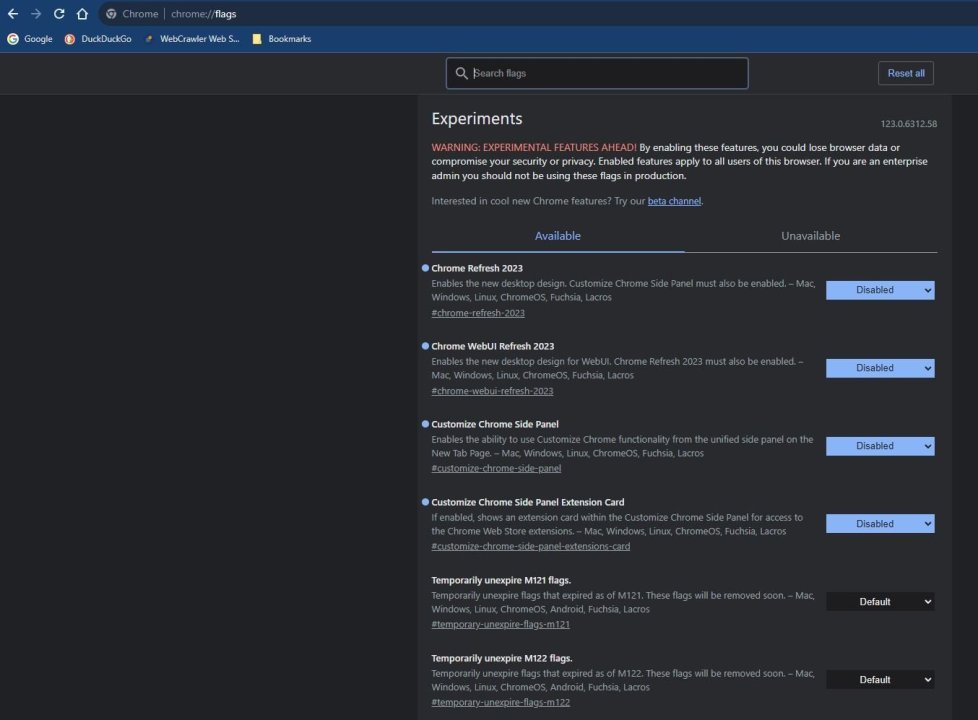Expand the Customize Chrome Side Panel dropdown
The width and height of the screenshot is (978, 720).
pyautogui.click(x=880, y=446)
